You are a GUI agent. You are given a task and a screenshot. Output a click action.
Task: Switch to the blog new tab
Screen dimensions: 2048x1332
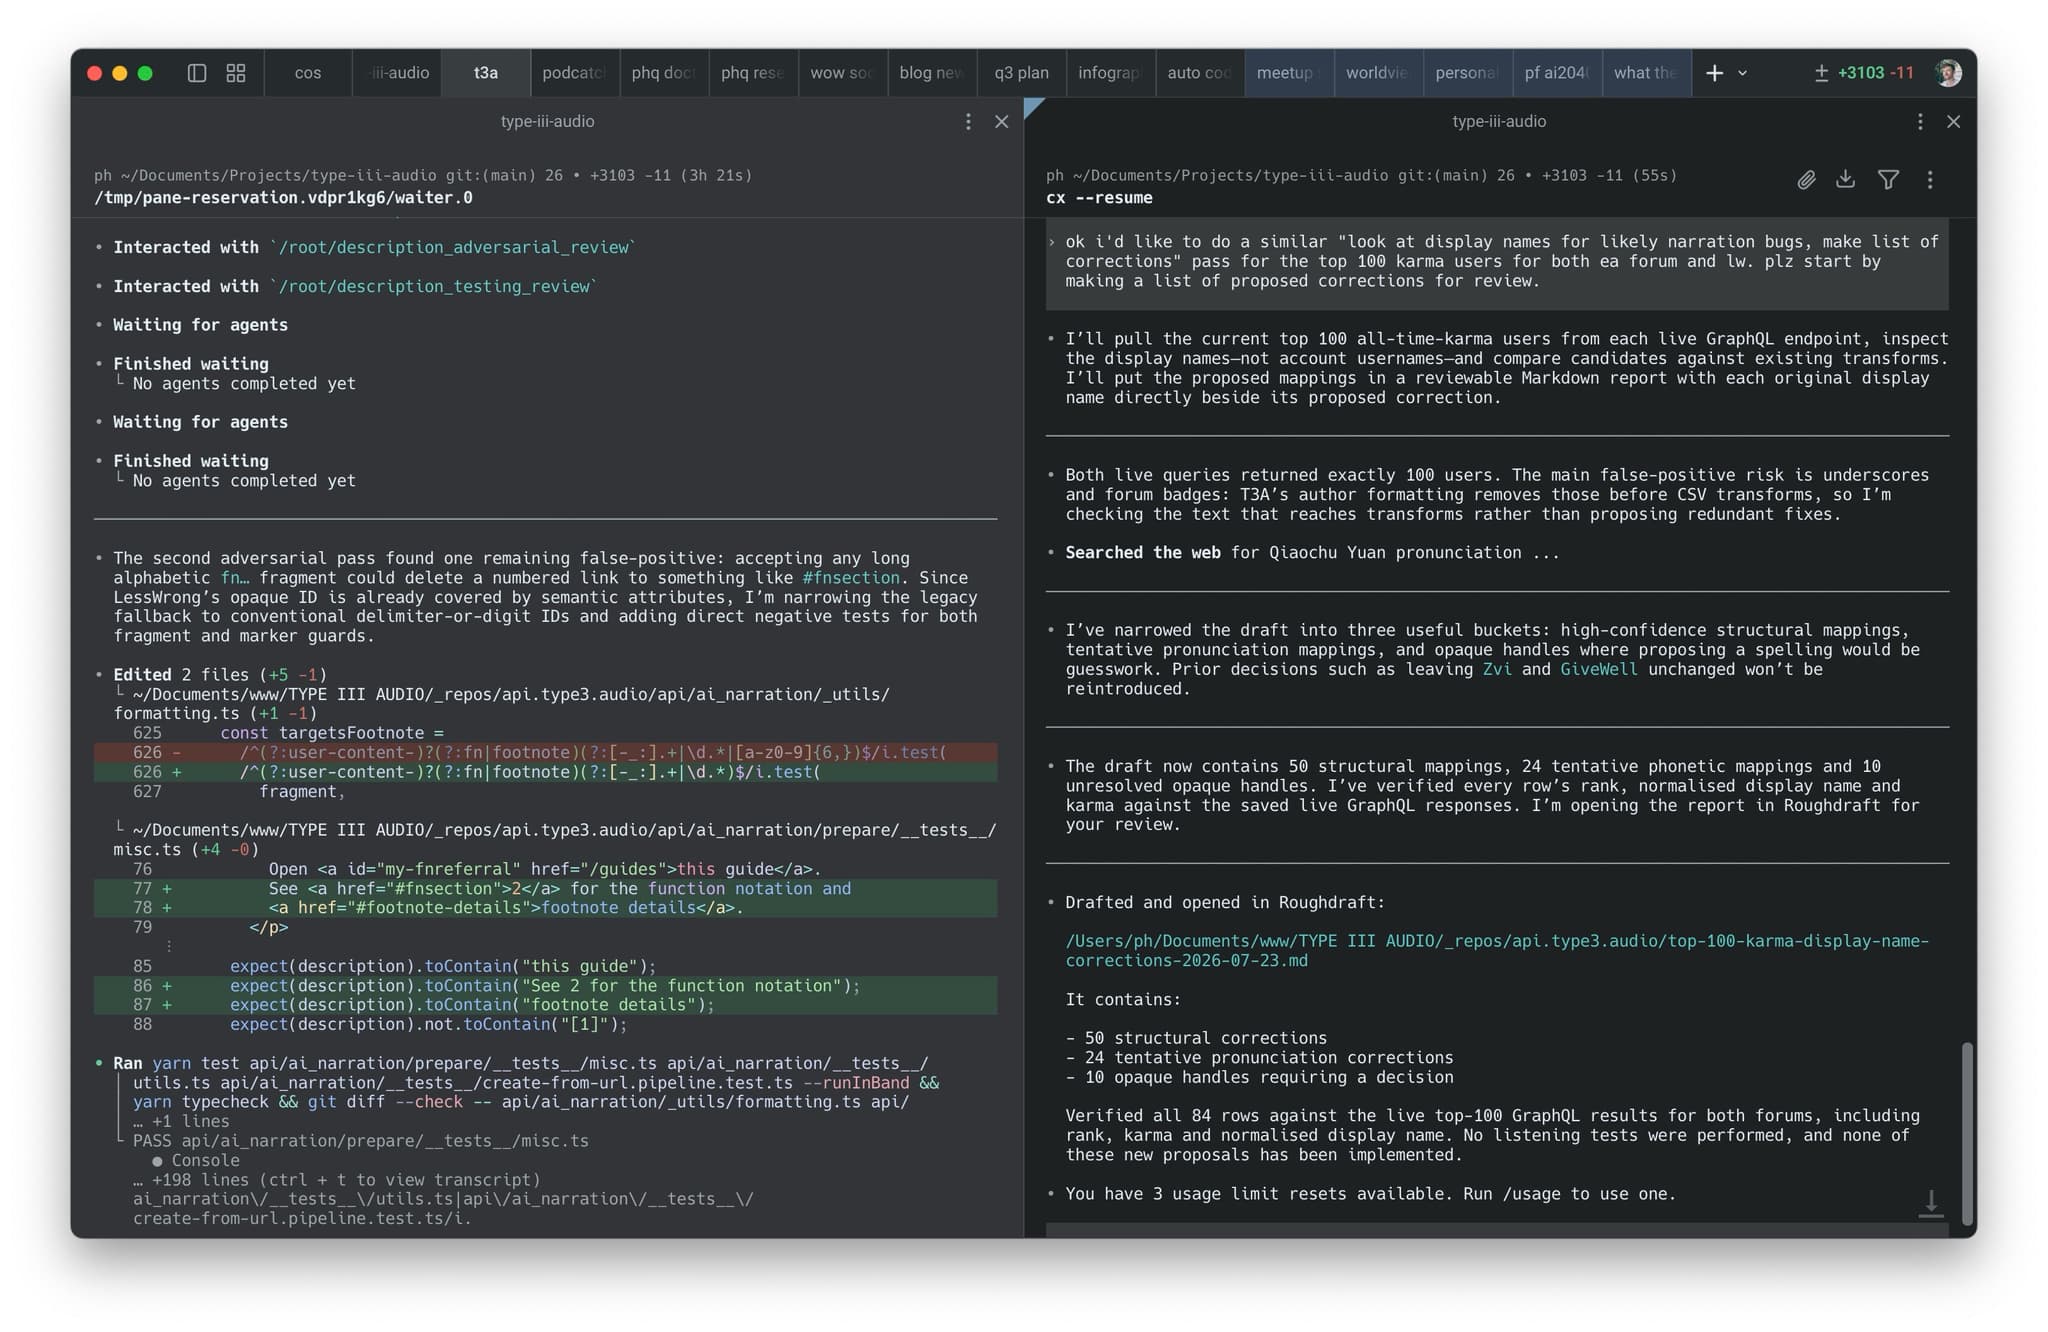(x=932, y=73)
